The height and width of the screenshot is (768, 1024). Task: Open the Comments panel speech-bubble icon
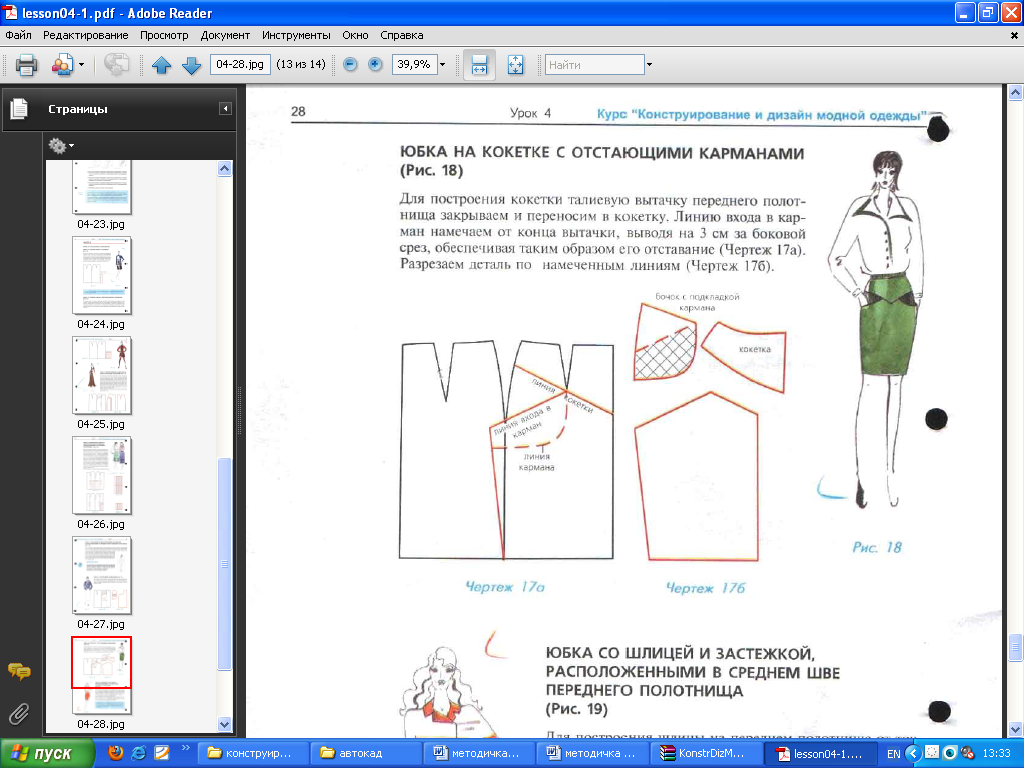pos(19,671)
